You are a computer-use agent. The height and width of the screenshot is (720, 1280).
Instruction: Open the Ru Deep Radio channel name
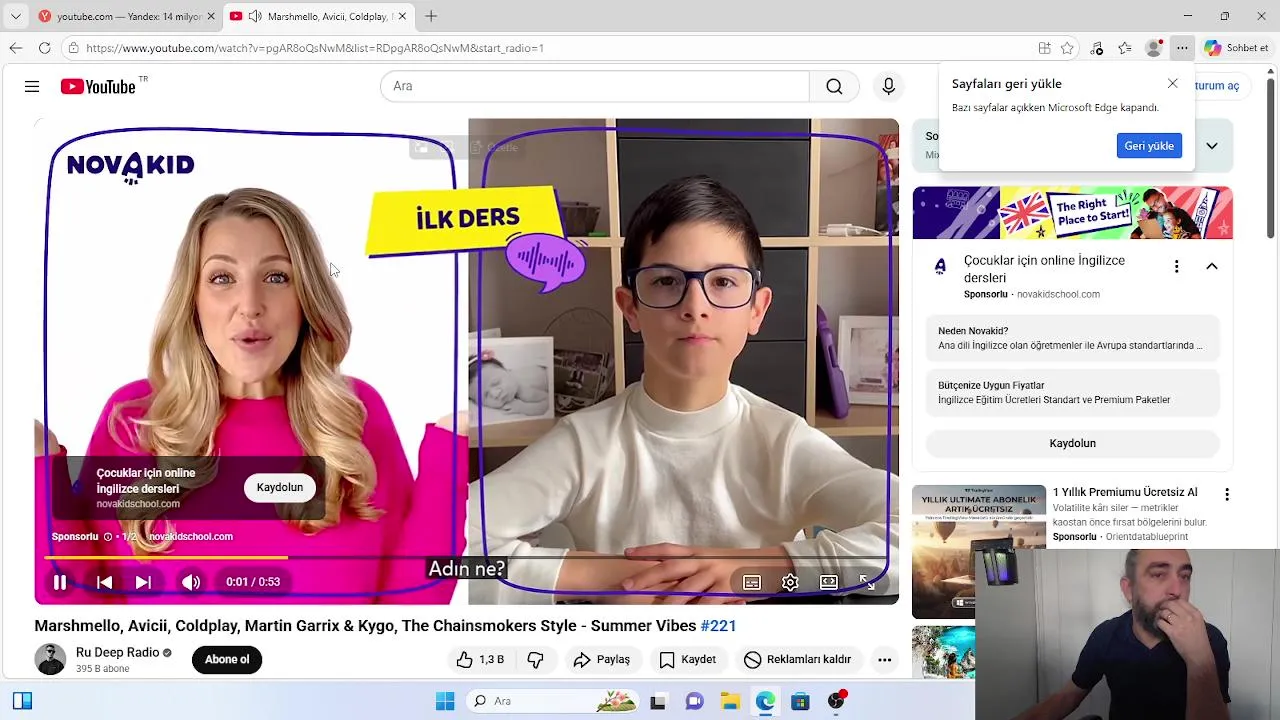pos(118,653)
